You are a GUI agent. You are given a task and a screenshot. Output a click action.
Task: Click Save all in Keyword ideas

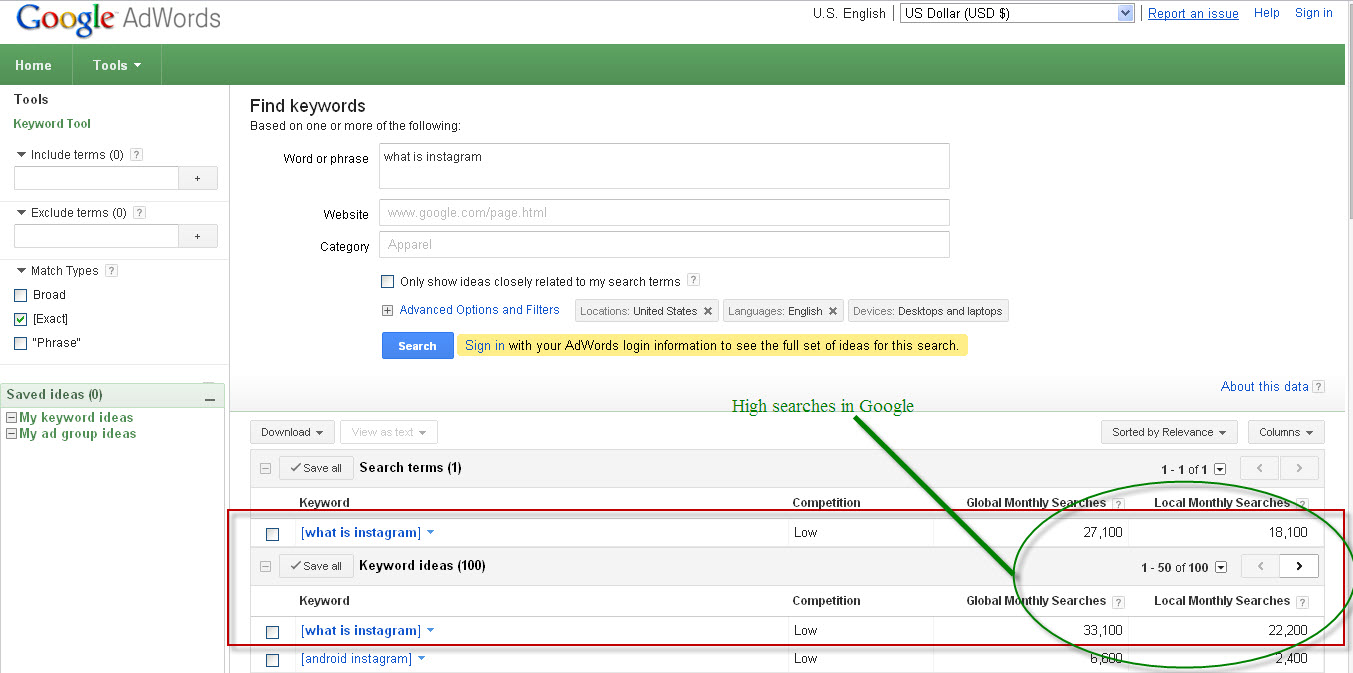pos(316,566)
